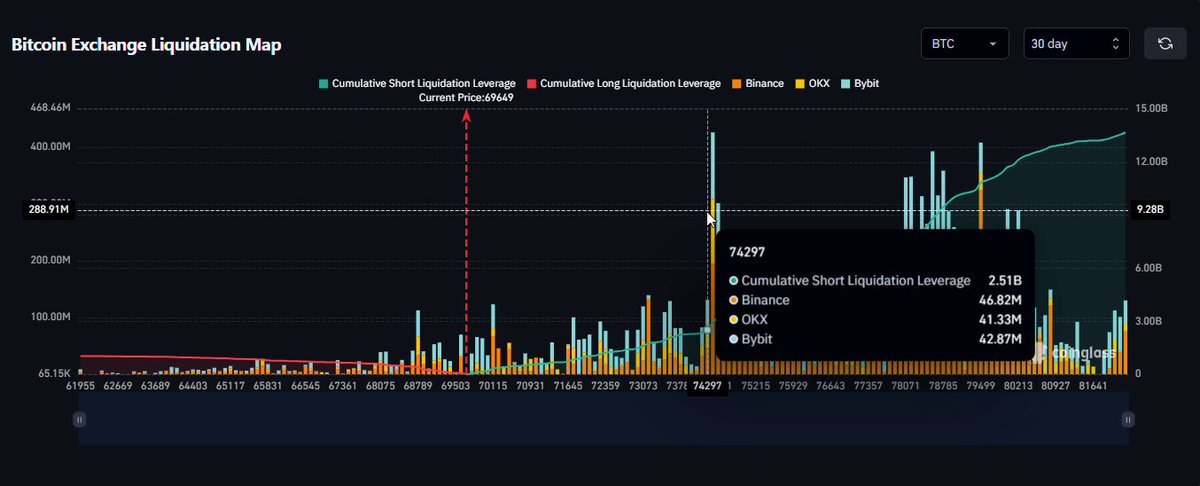Click left handle of range slider
Screen dimensions: 1200x486
78,421
